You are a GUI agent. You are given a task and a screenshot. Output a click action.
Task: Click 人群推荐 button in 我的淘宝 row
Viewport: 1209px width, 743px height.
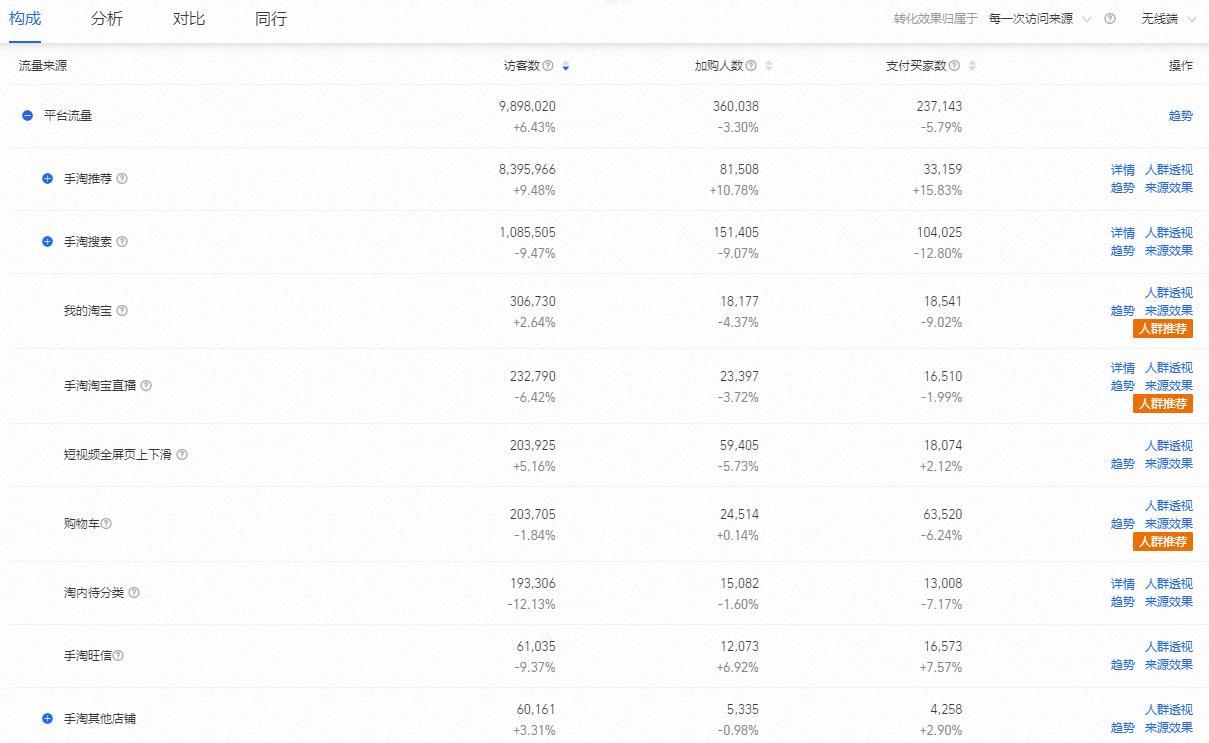coord(1162,329)
